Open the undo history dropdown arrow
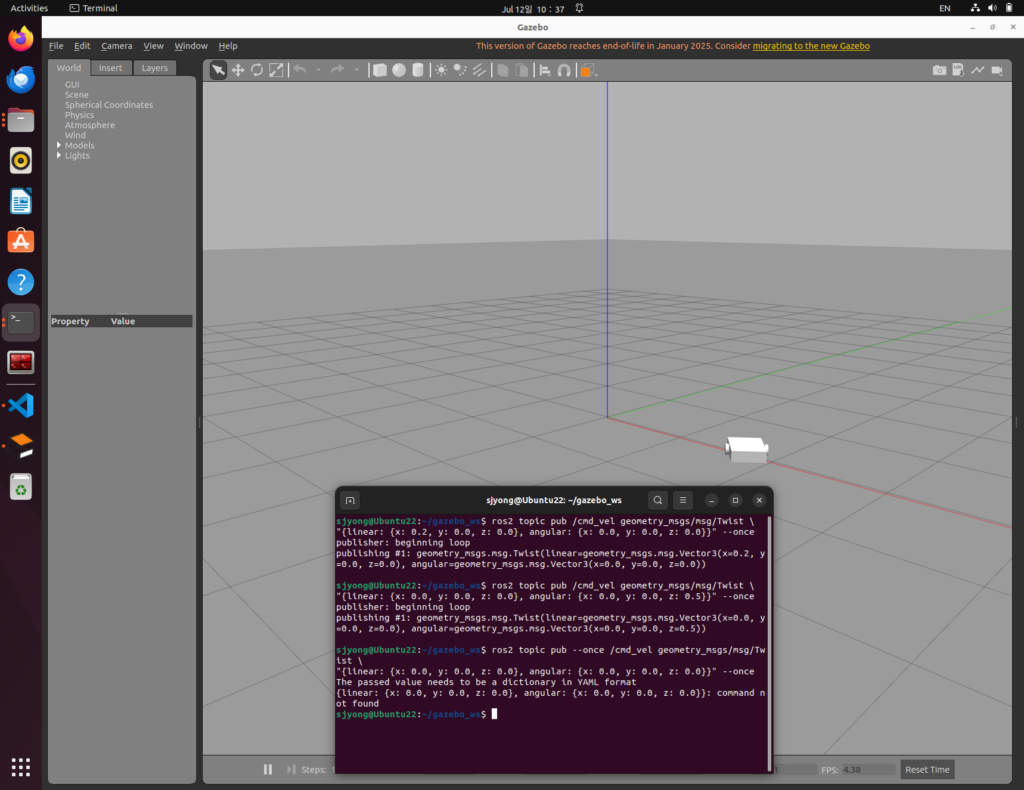1024x790 pixels. [319, 70]
